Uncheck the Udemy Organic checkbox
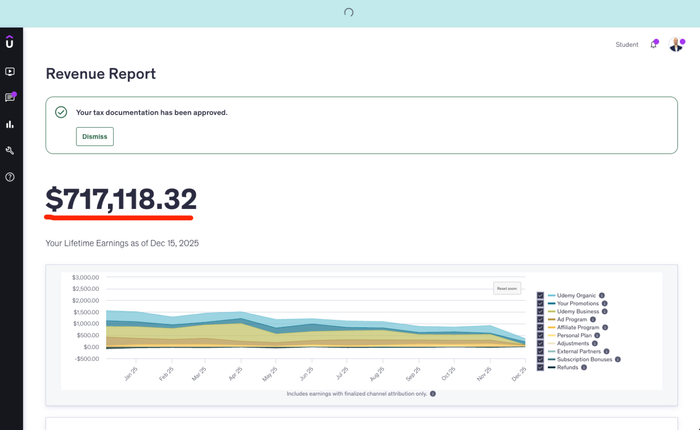Image resolution: width=700 pixels, height=430 pixels. 540,296
